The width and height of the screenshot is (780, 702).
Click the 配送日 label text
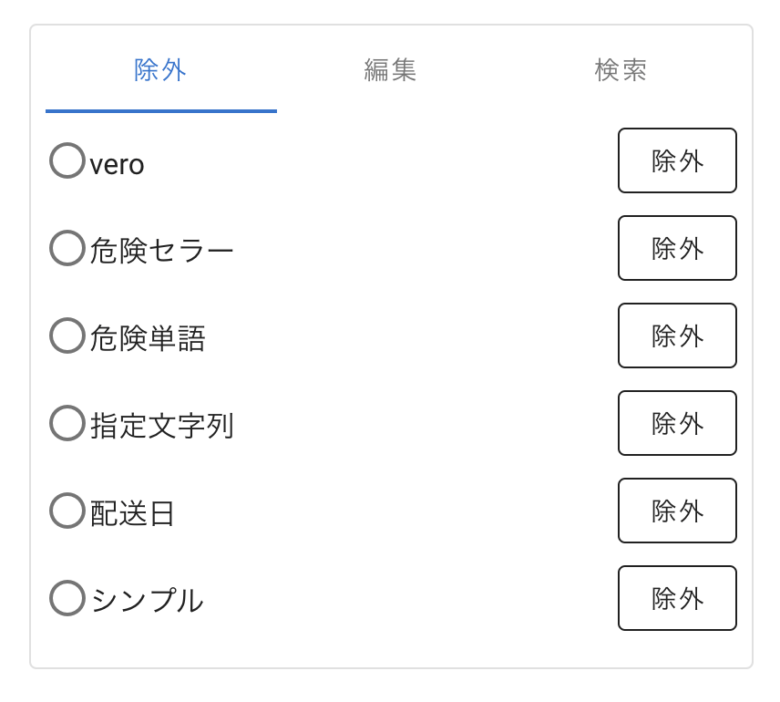(132, 513)
